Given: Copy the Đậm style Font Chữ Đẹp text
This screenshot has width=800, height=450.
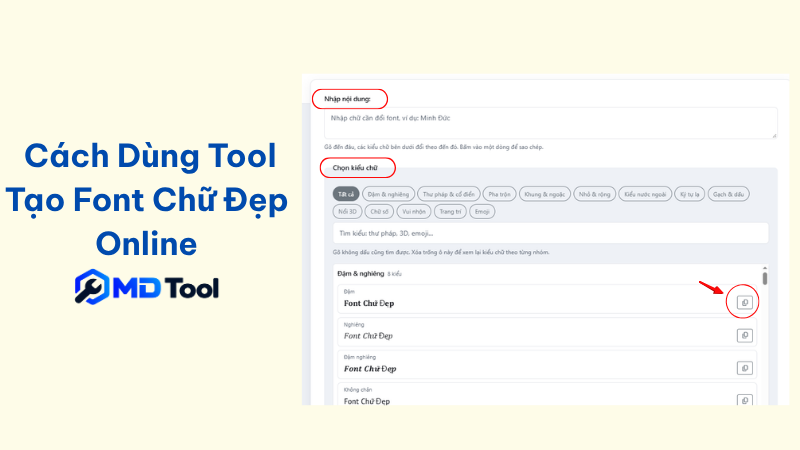Looking at the screenshot, I should click(744, 303).
